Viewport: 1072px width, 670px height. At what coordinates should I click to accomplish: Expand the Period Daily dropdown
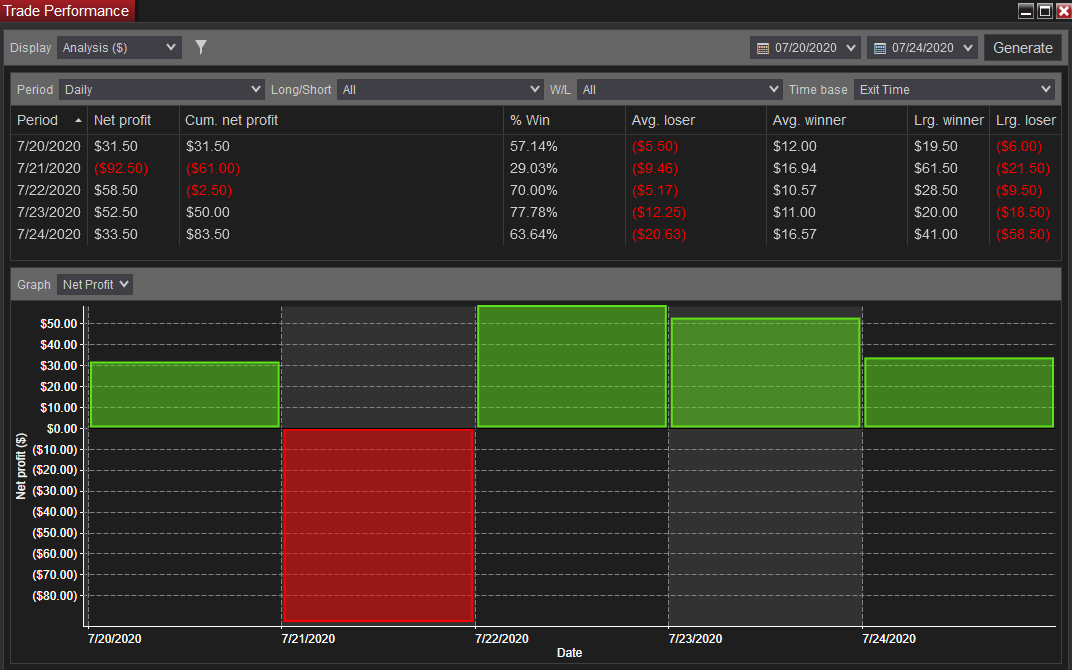[x=161, y=90]
